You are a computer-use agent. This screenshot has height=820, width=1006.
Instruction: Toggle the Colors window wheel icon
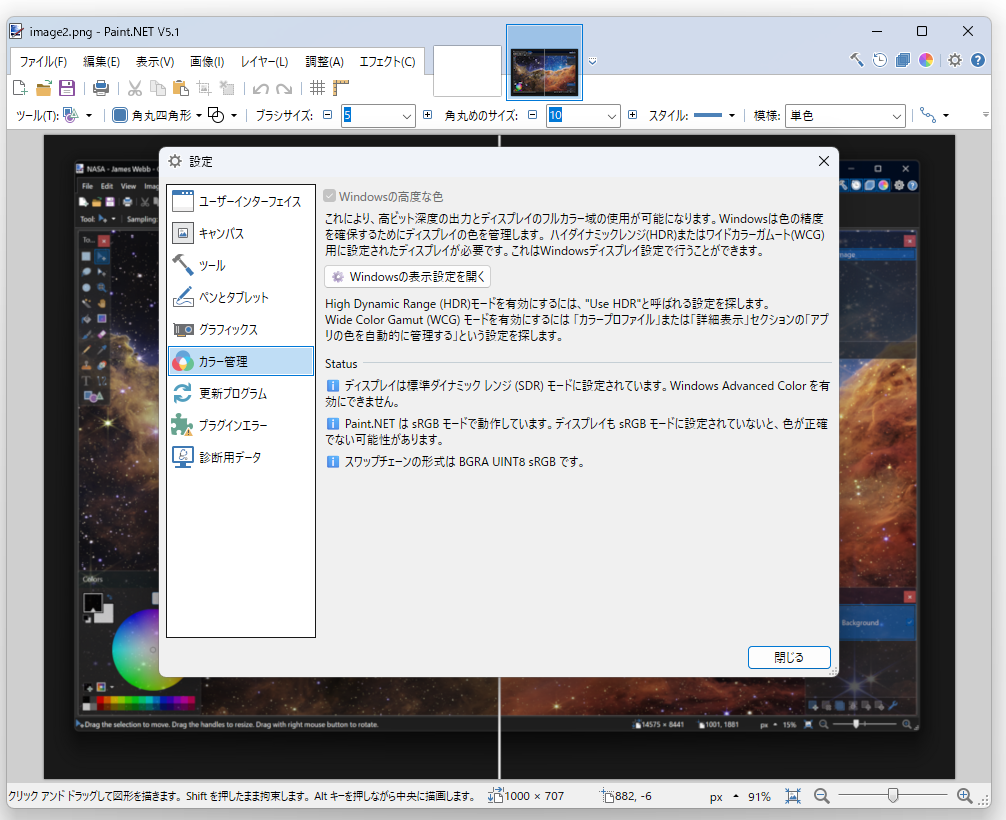pos(926,60)
